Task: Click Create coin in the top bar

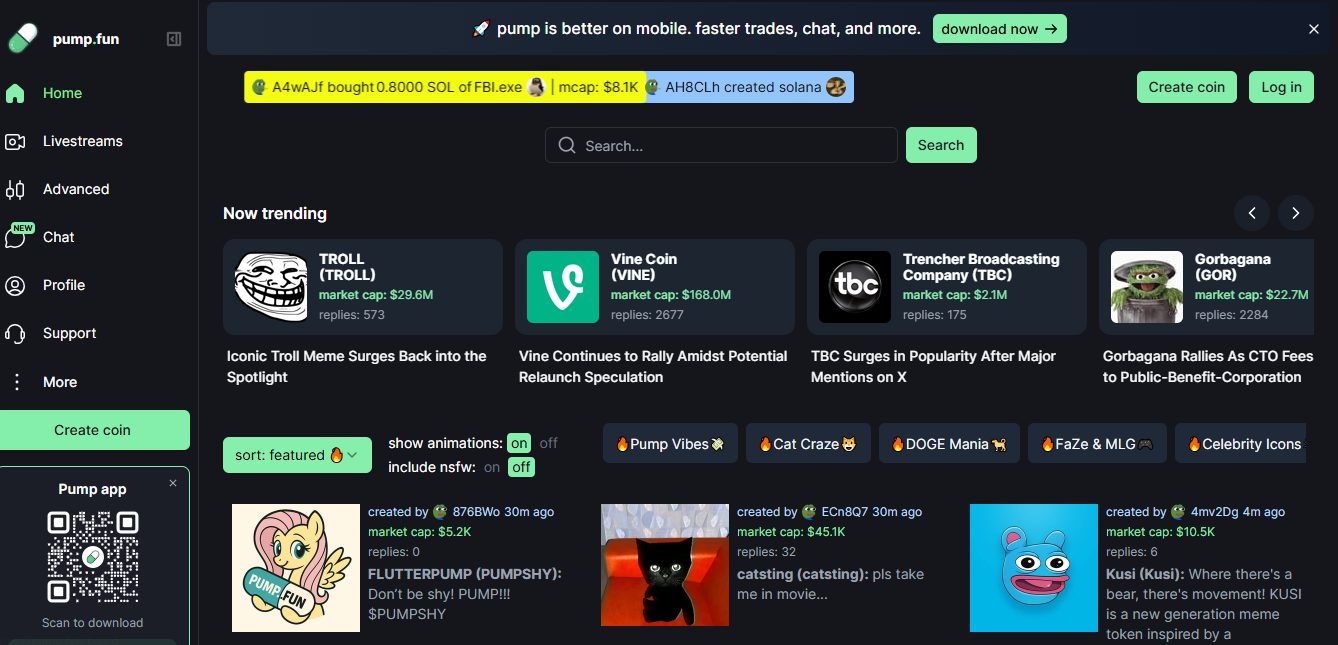Action: 1187,87
